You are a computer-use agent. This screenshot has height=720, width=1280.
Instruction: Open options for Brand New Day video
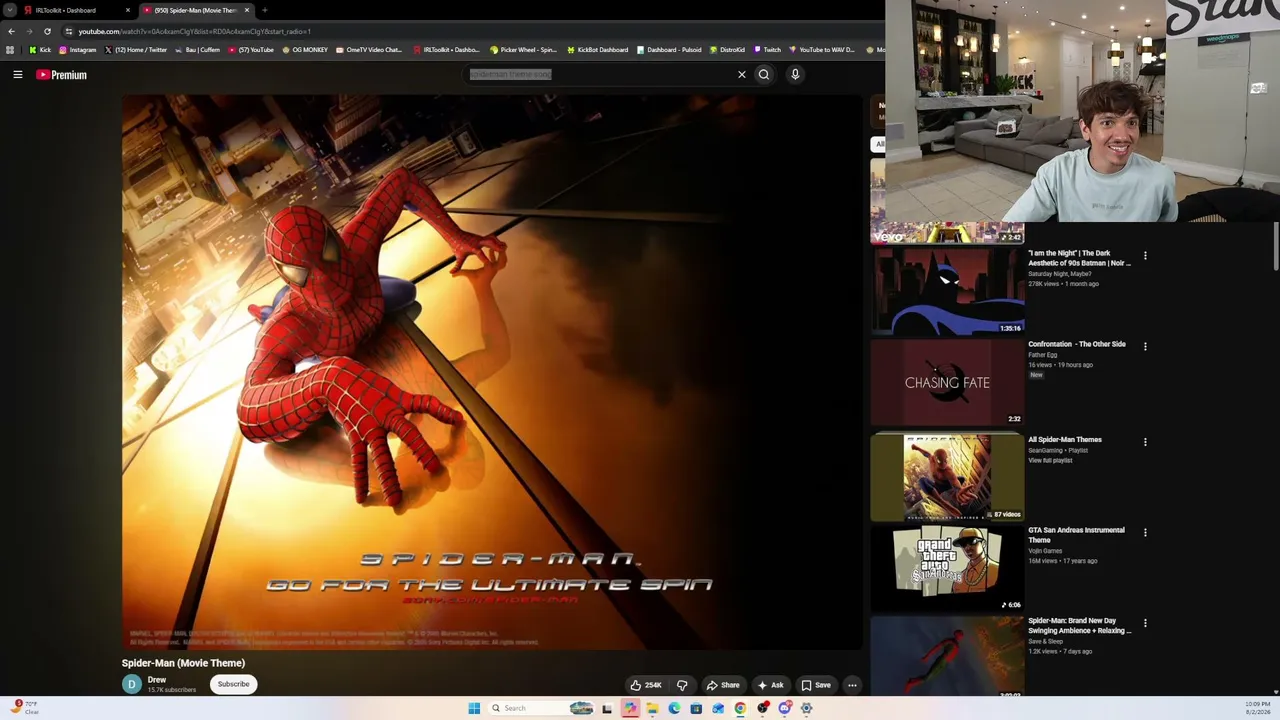point(1145,624)
